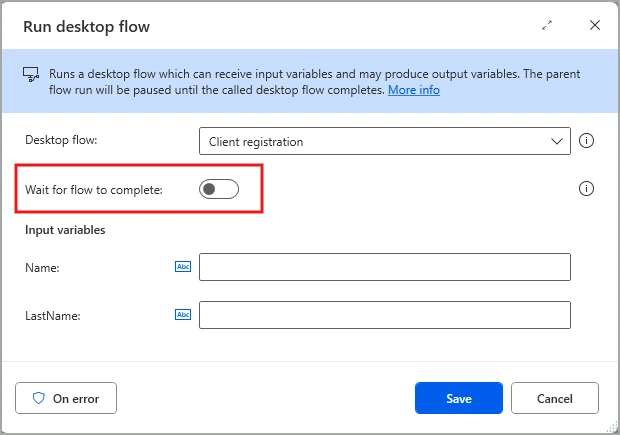Open the Client registration combo box
This screenshot has width=620, height=435.
pyautogui.click(x=384, y=141)
